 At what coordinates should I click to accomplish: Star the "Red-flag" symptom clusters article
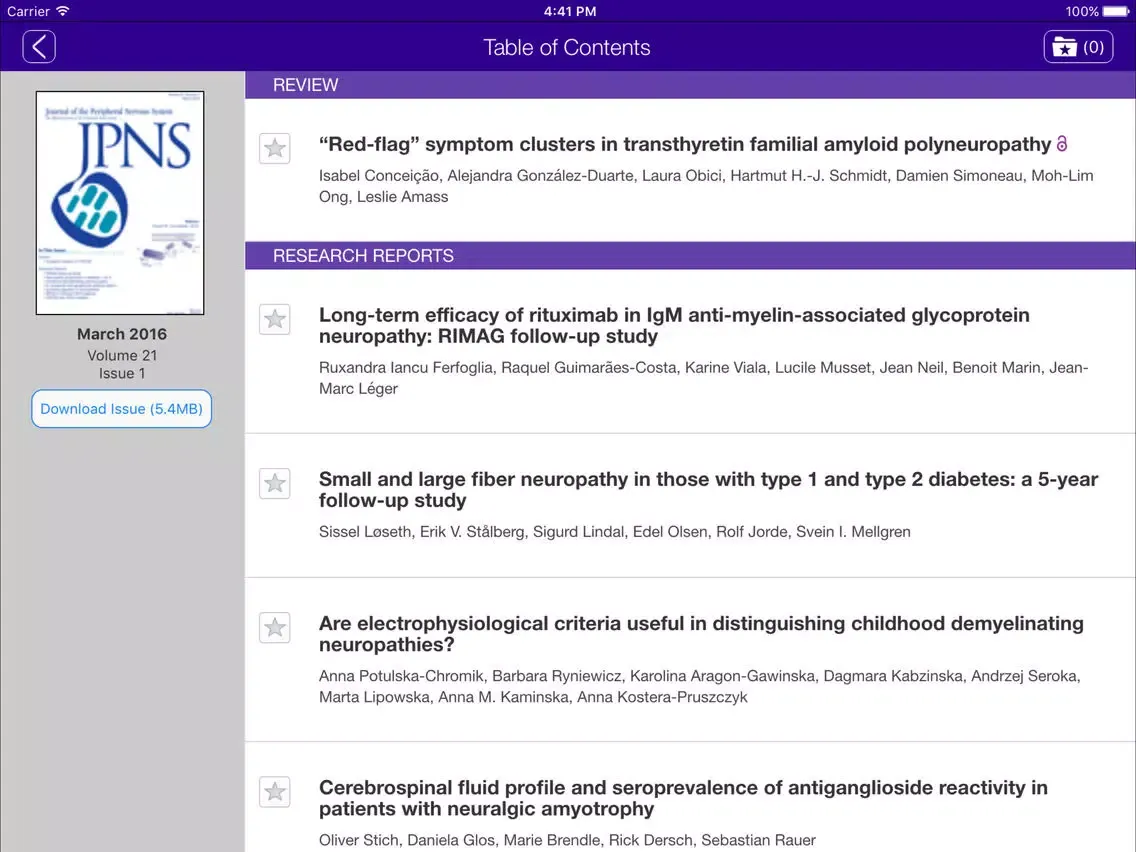(275, 149)
